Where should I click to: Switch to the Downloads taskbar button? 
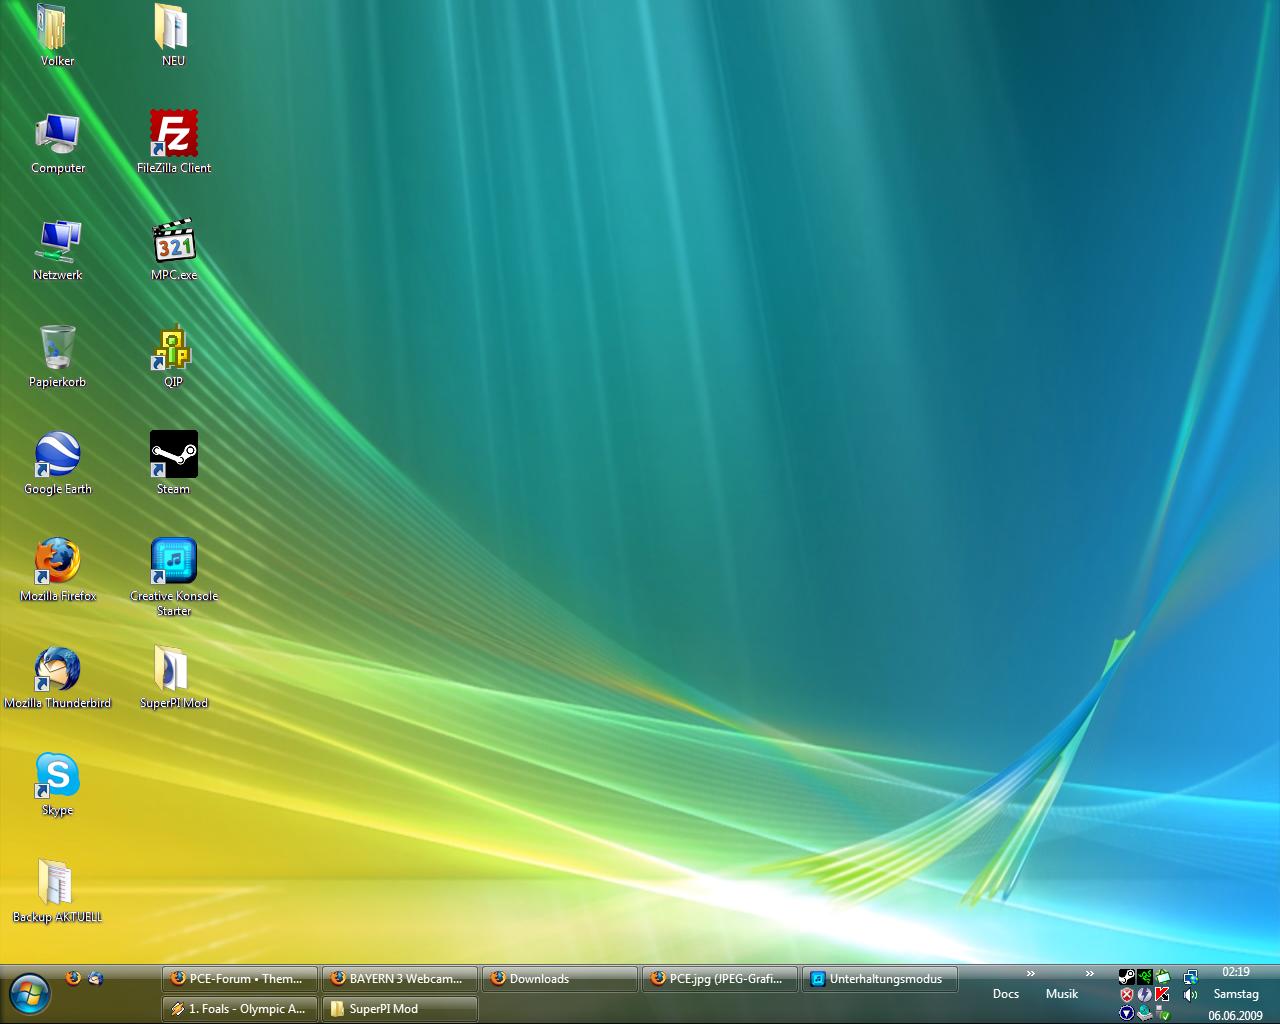[x=560, y=979]
